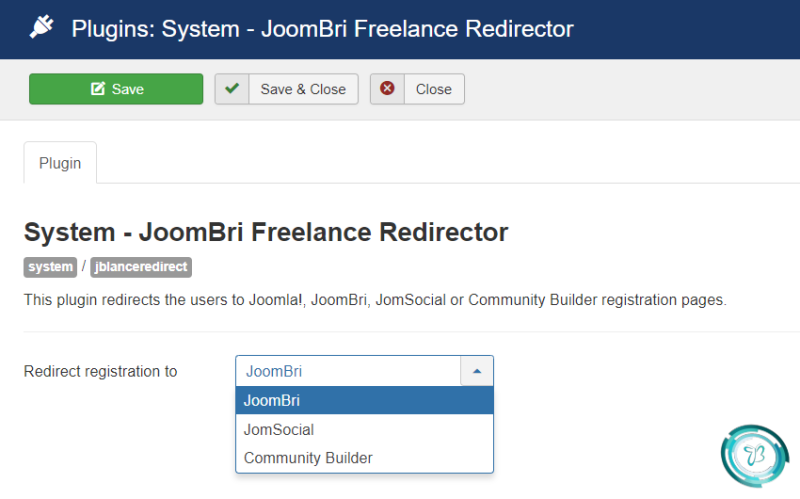Collapse the redirect dropdown via arrow
The width and height of the screenshot is (800, 499).
(477, 371)
